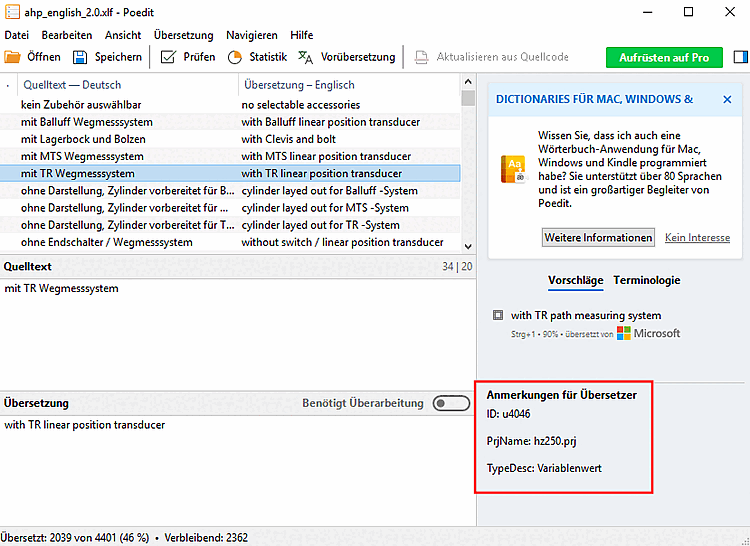This screenshot has height=546, width=750.
Task: Sort by Quelltext — Deutsch column header
Action: pyautogui.click(x=127, y=85)
